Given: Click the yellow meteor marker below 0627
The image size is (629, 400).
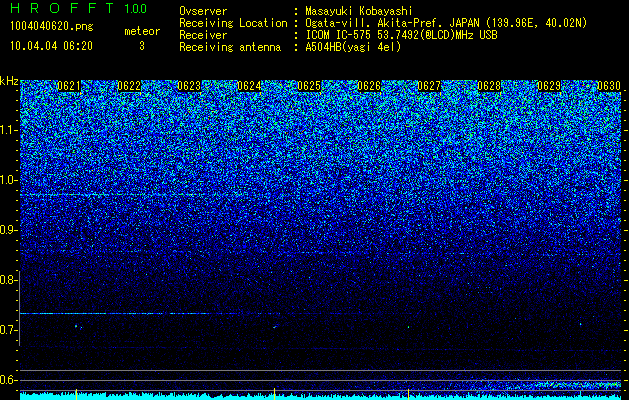Looking at the screenshot, I should click(408, 394).
